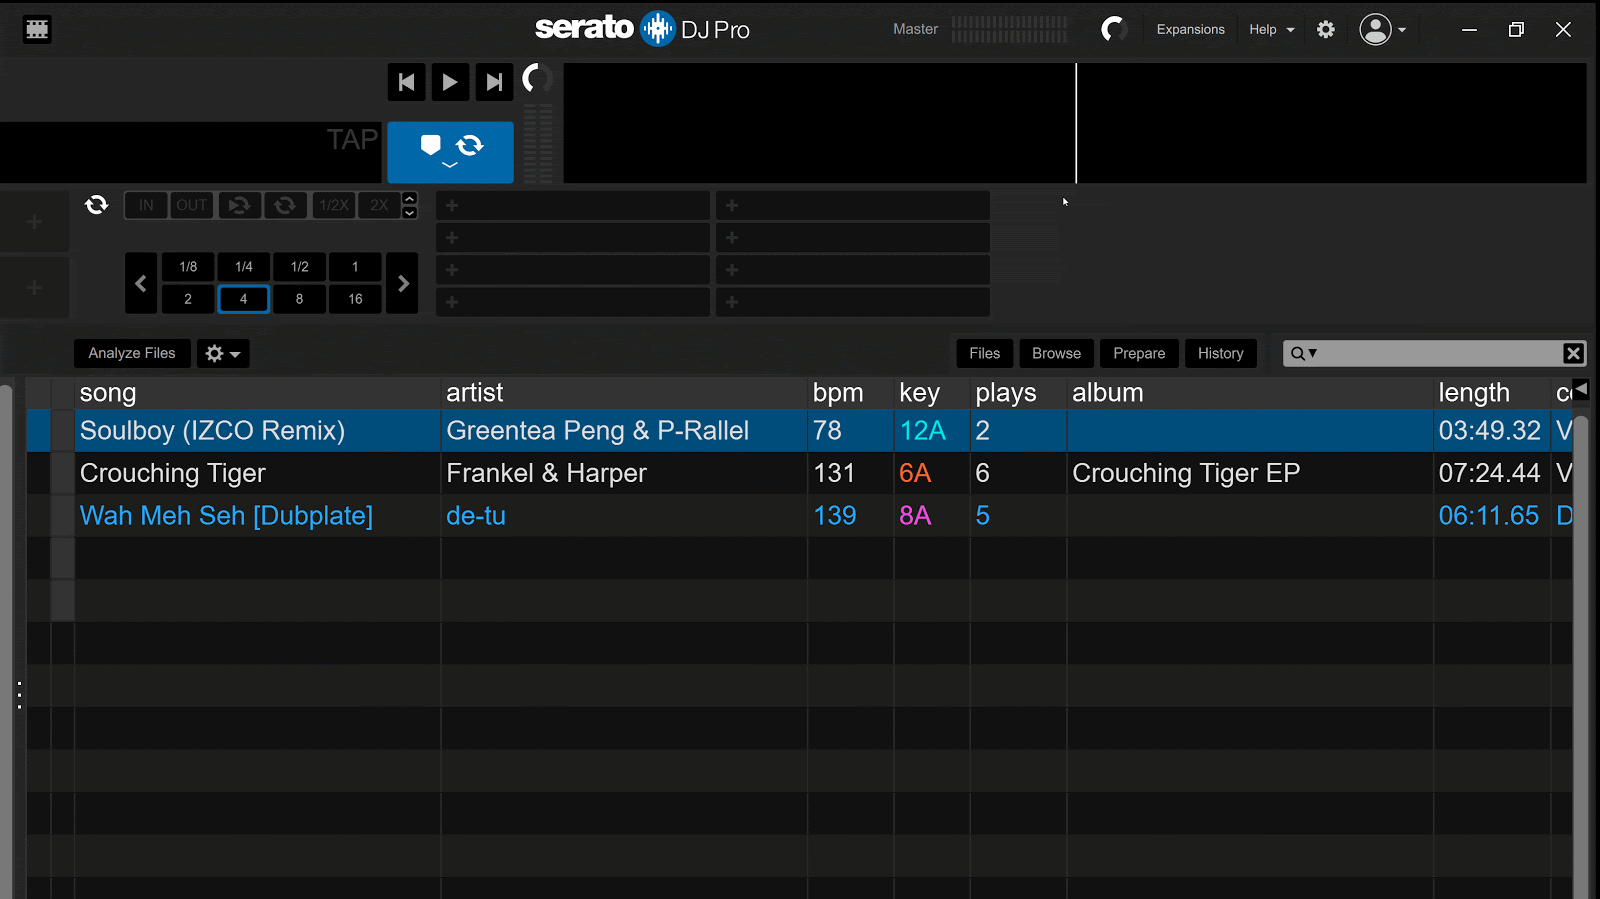Sort library by length column
The image size is (1600, 899).
(1492, 393)
